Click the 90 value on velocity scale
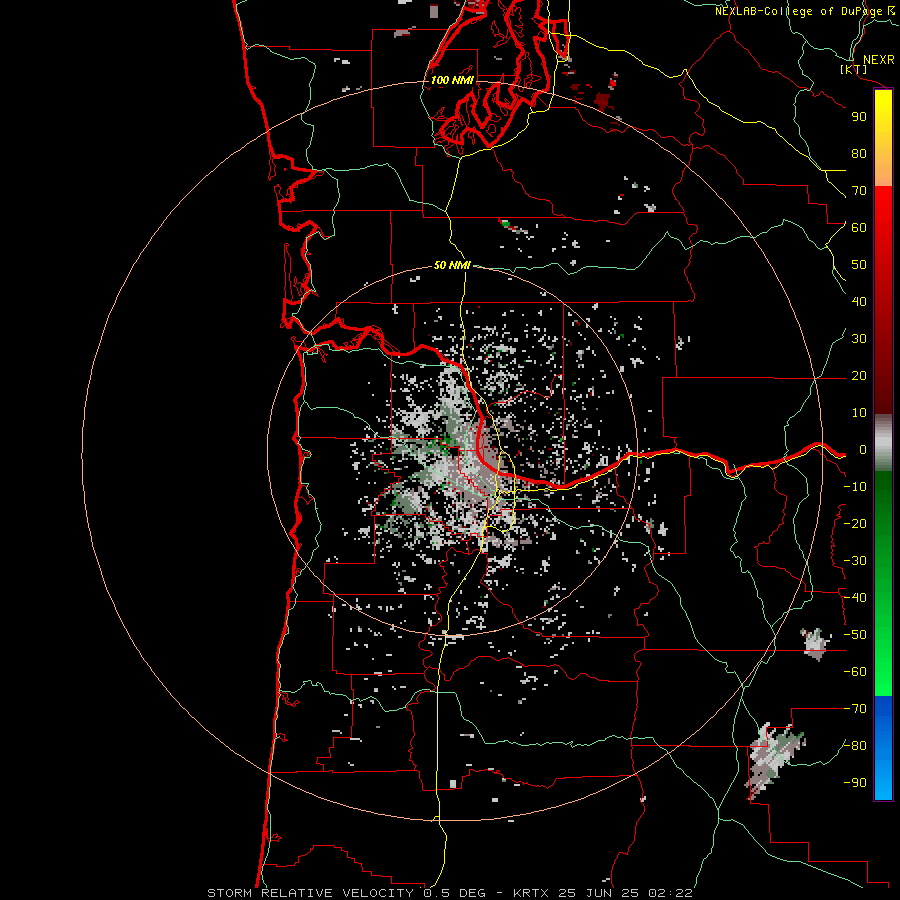The width and height of the screenshot is (900, 900). click(859, 117)
